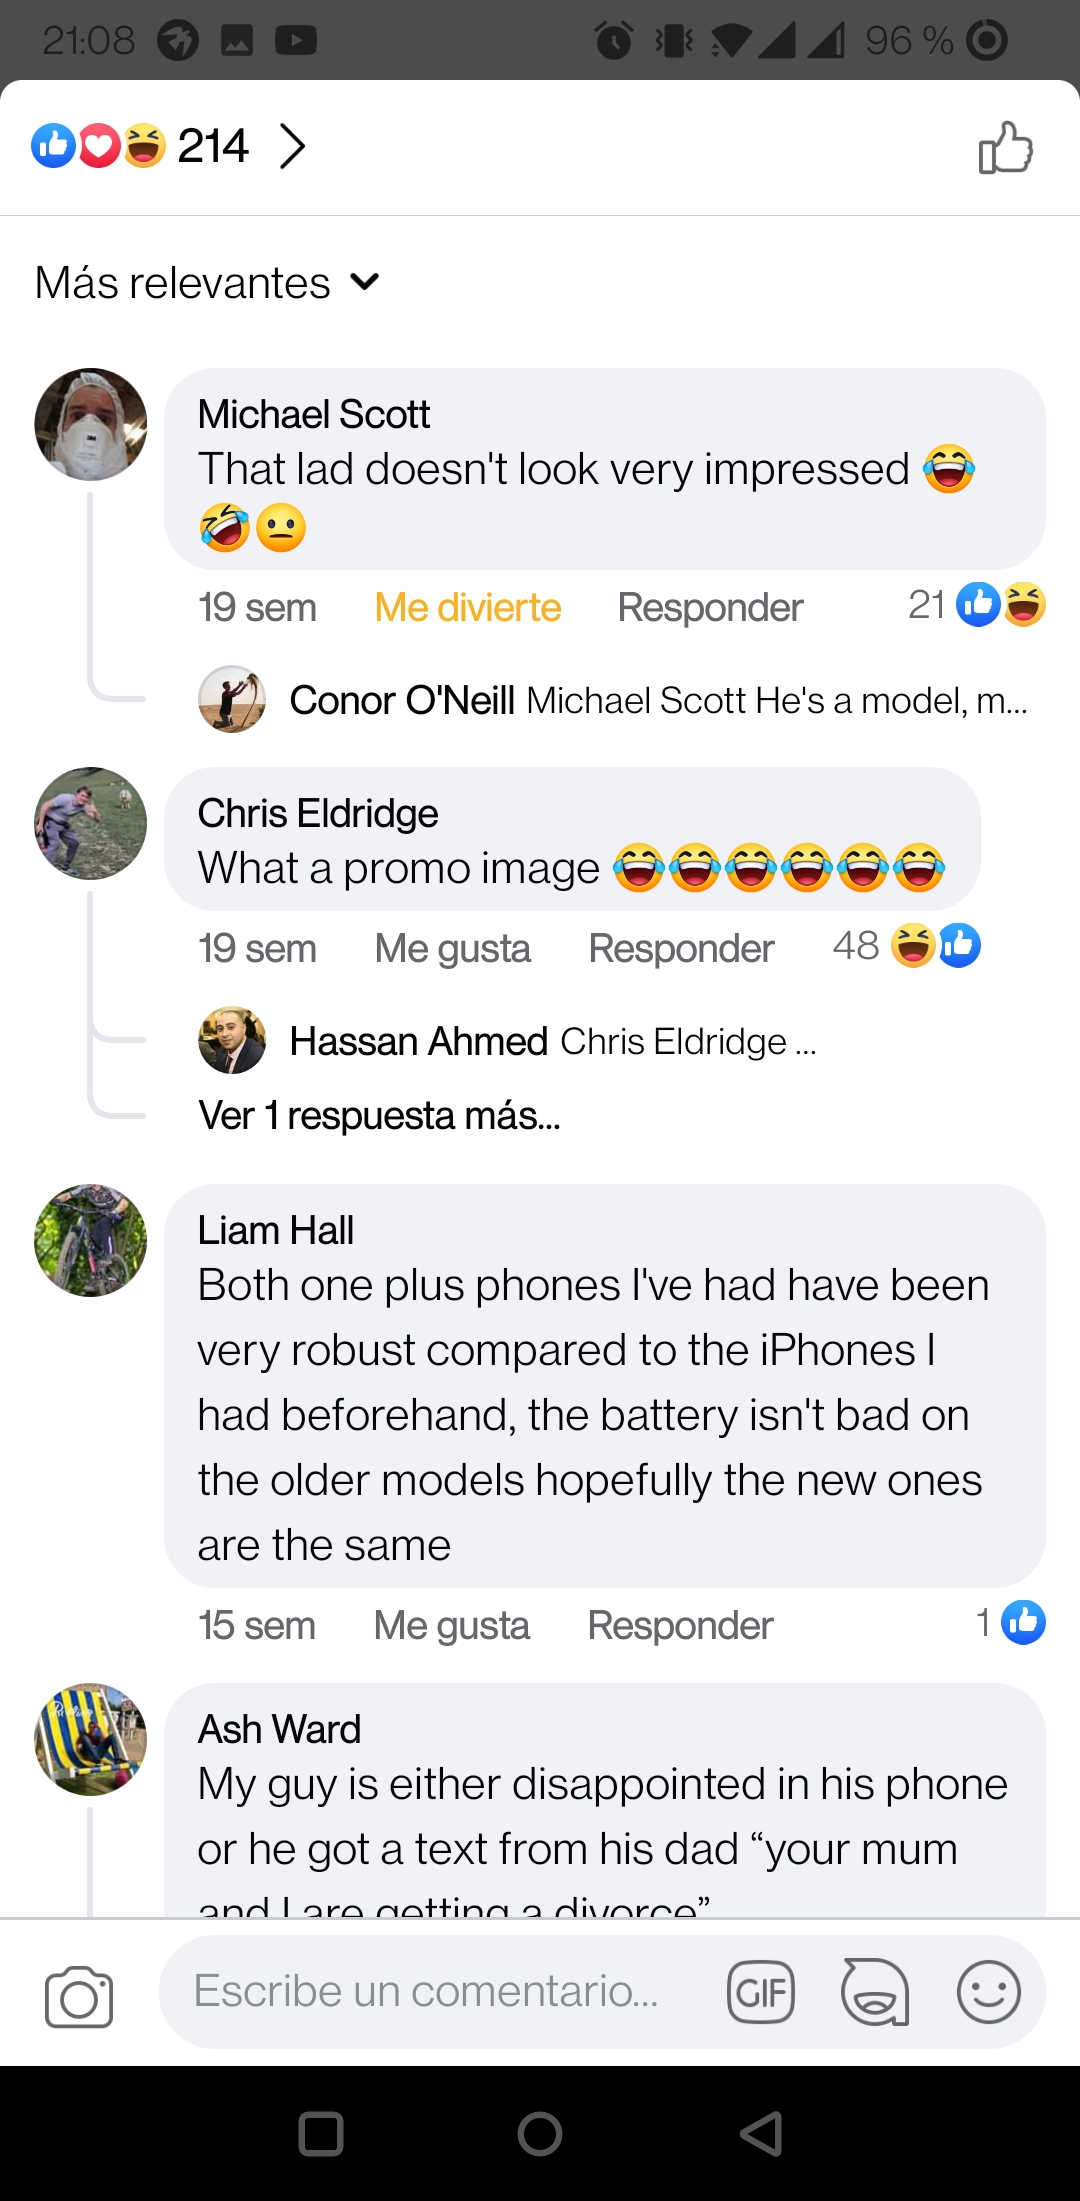Tap the Android home circle button
Image resolution: width=1080 pixels, height=2201 pixels.
click(x=540, y=2133)
